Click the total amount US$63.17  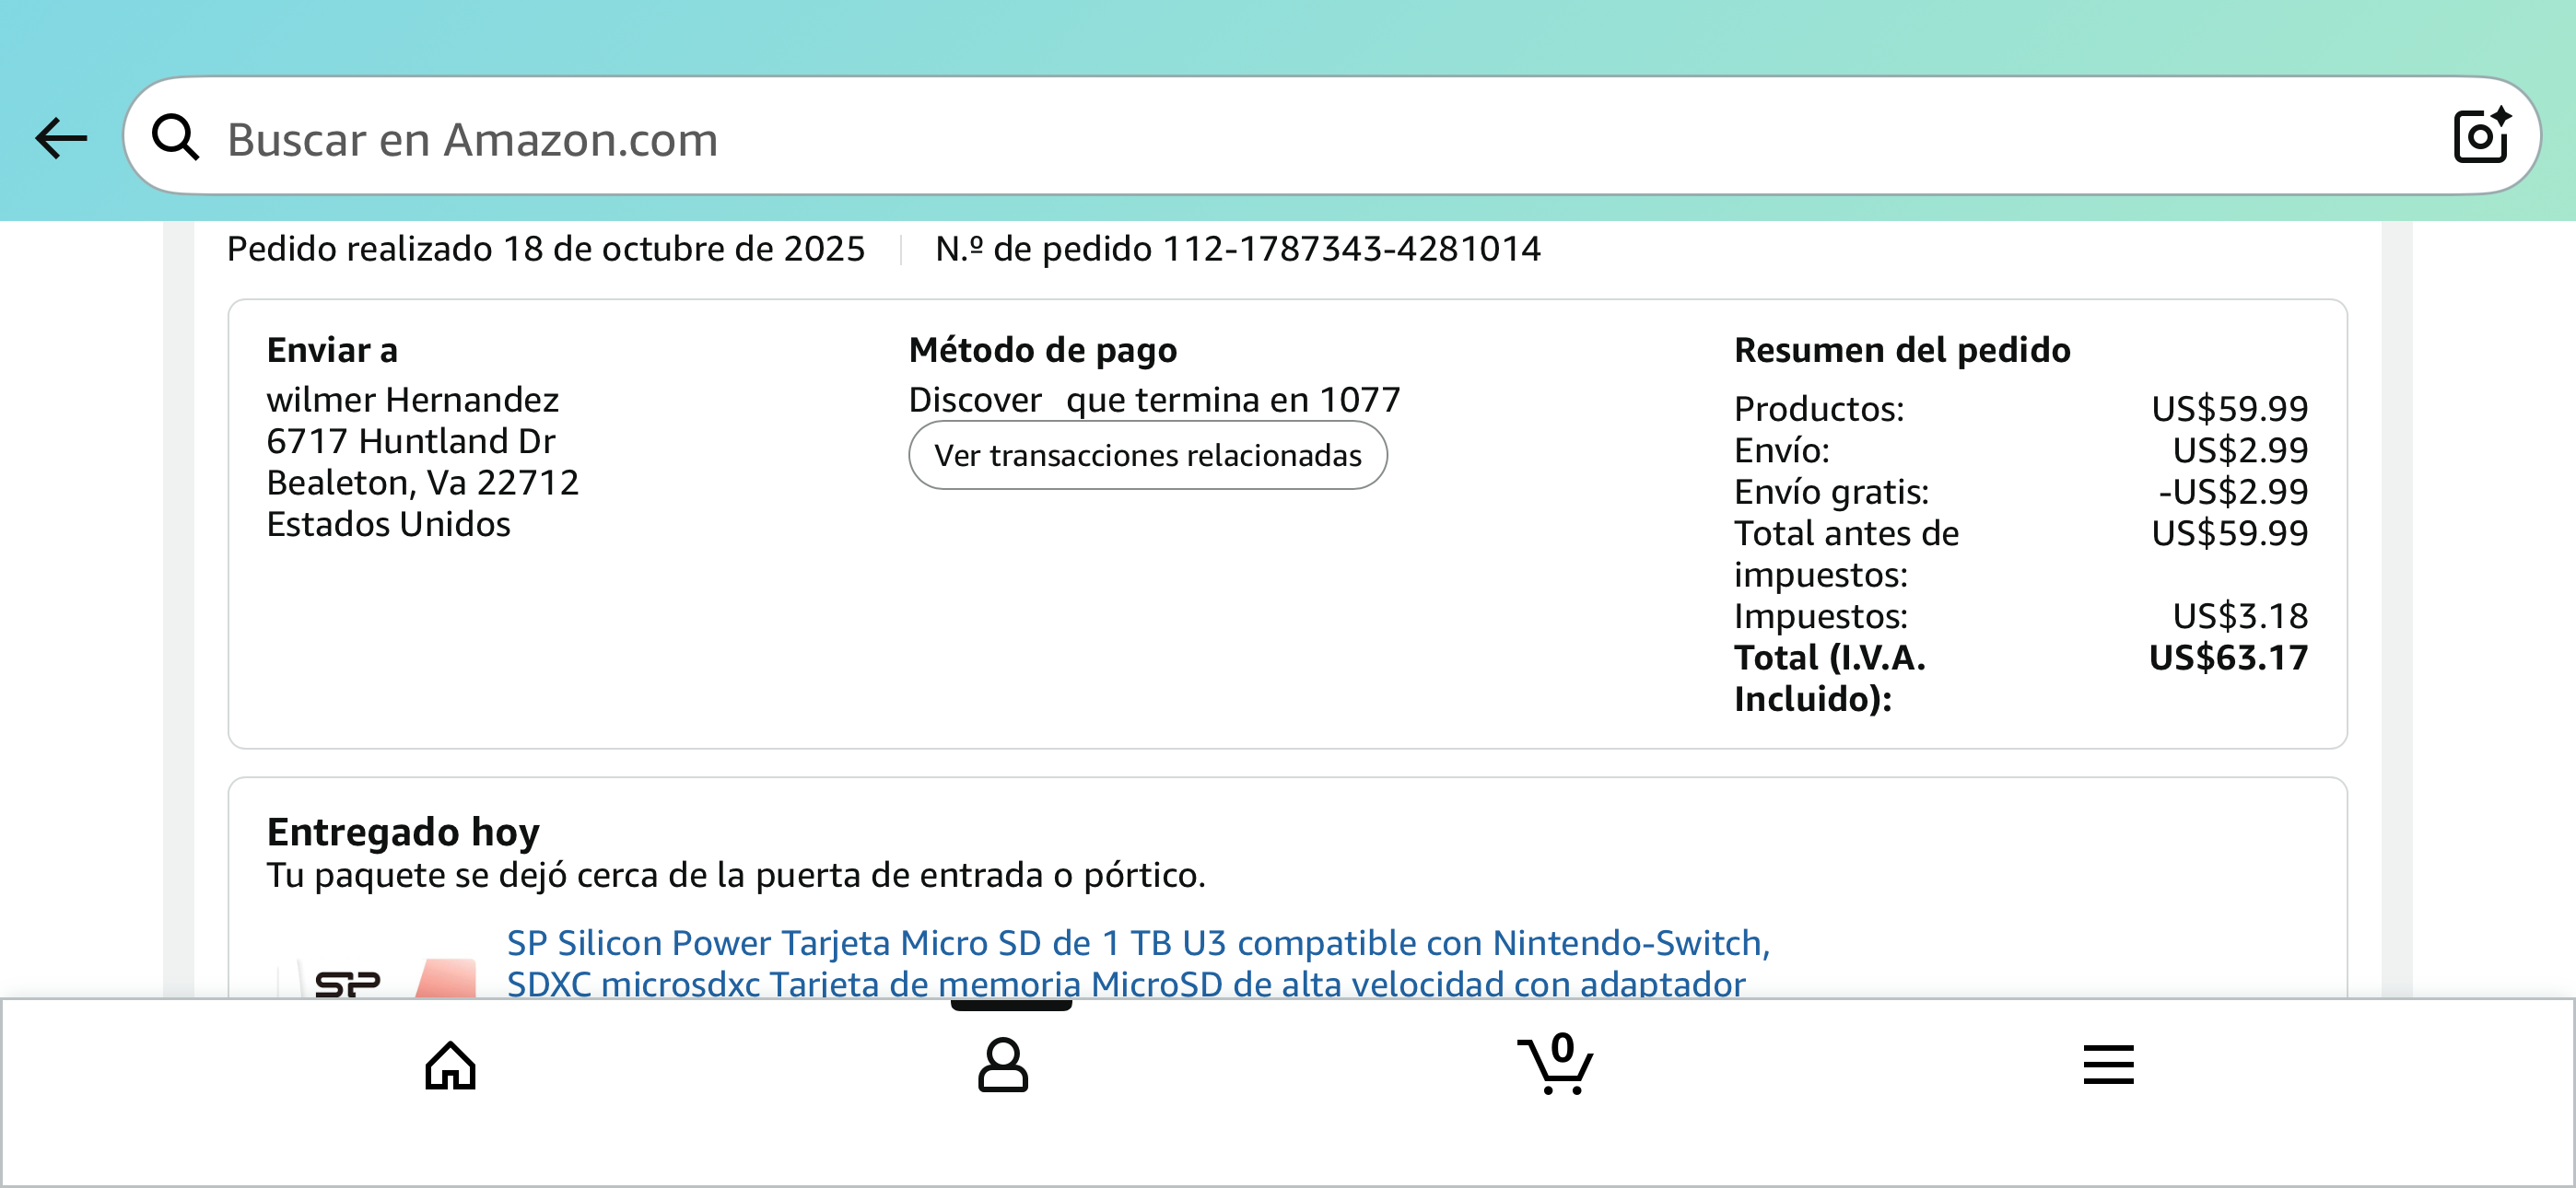click(x=2228, y=658)
